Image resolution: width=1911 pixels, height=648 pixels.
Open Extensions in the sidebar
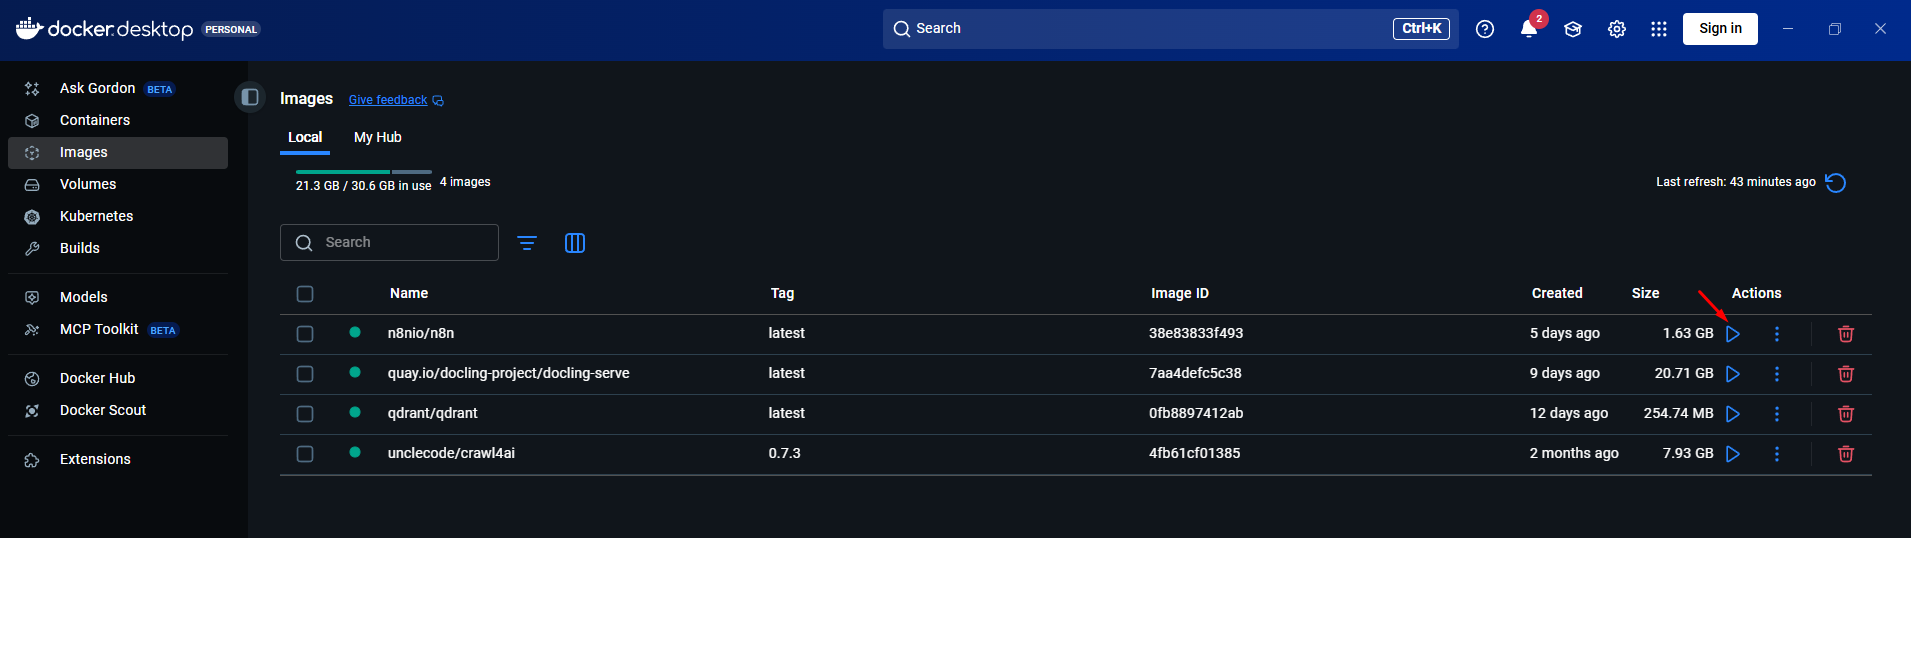(x=118, y=459)
